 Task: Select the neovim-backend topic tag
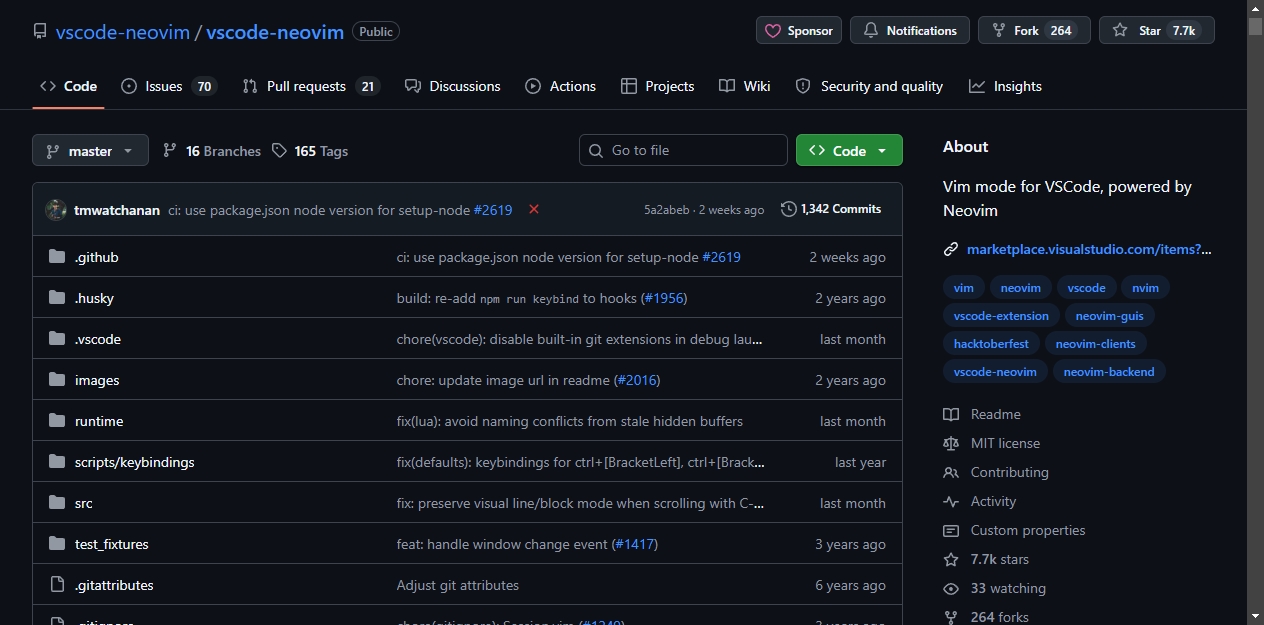[x=1109, y=372]
